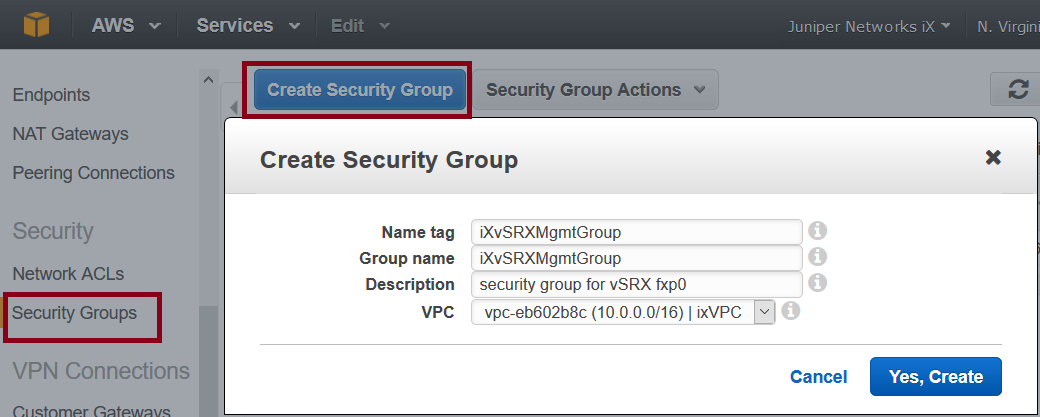This screenshot has height=417, width=1040.
Task: Click the Name tag input field
Action: (636, 232)
